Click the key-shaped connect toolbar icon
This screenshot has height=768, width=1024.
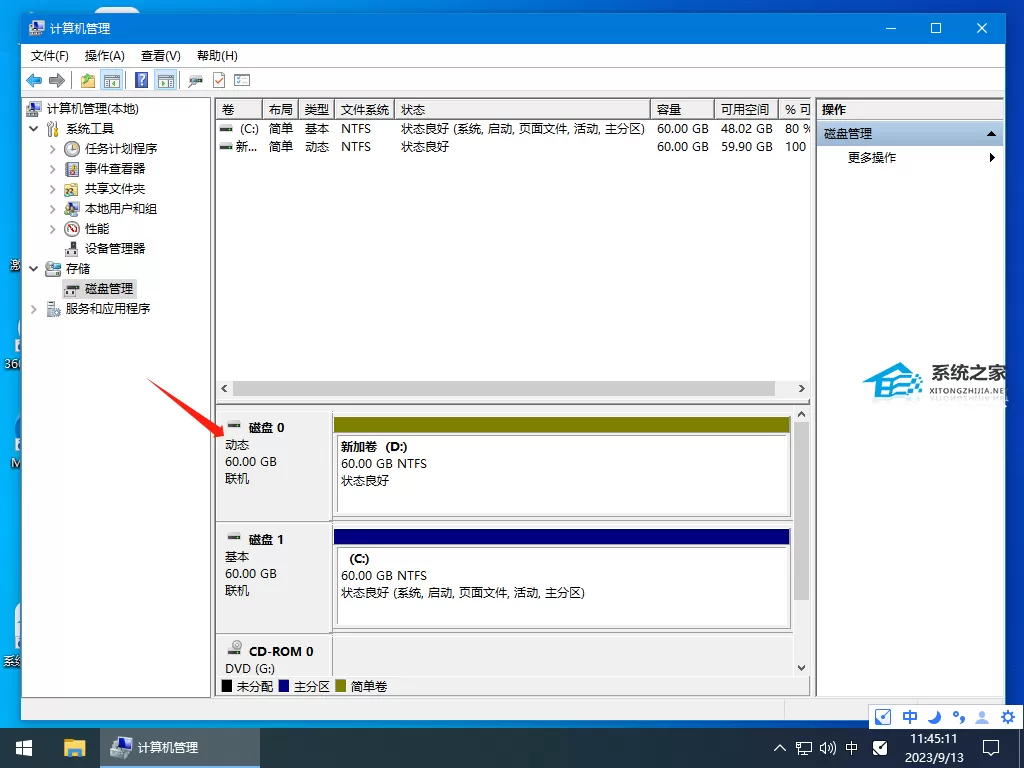195,81
